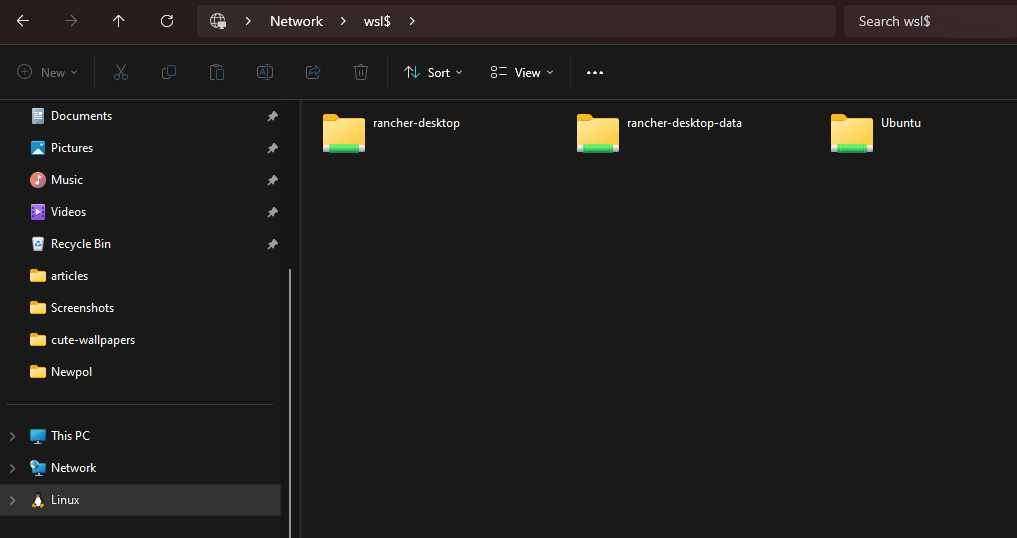This screenshot has width=1017, height=538.
Task: Expand the Linux tree node
Action: coord(12,500)
